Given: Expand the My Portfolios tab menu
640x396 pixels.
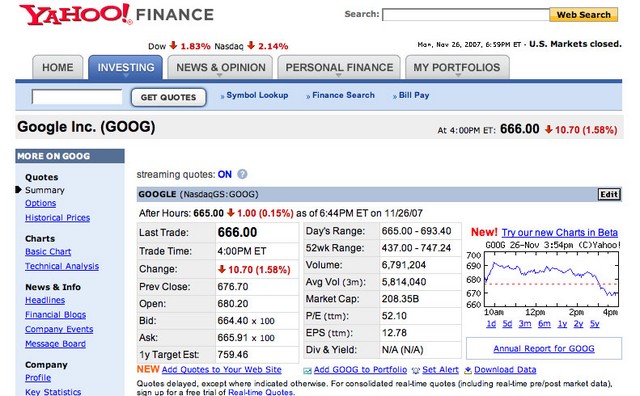Looking at the screenshot, I should [457, 76].
